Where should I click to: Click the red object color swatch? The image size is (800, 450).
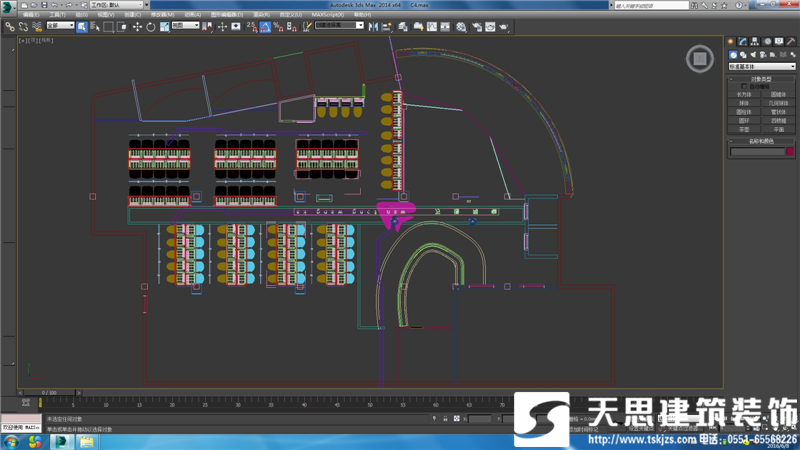pyautogui.click(x=789, y=152)
